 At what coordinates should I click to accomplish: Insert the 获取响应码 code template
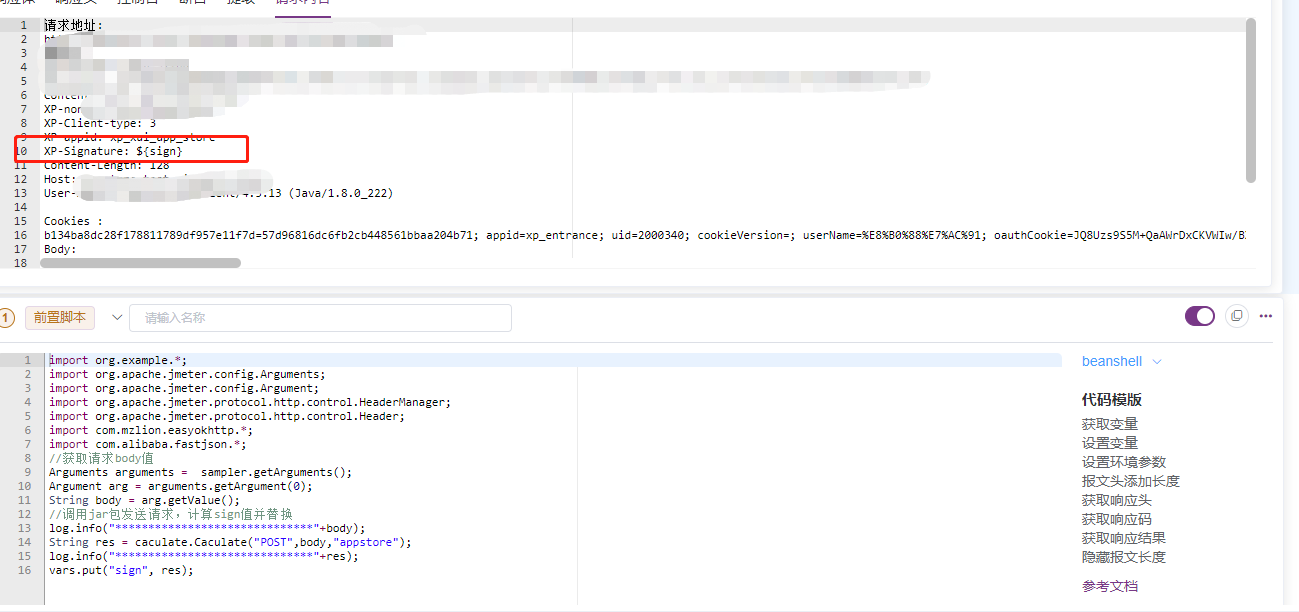1116,519
